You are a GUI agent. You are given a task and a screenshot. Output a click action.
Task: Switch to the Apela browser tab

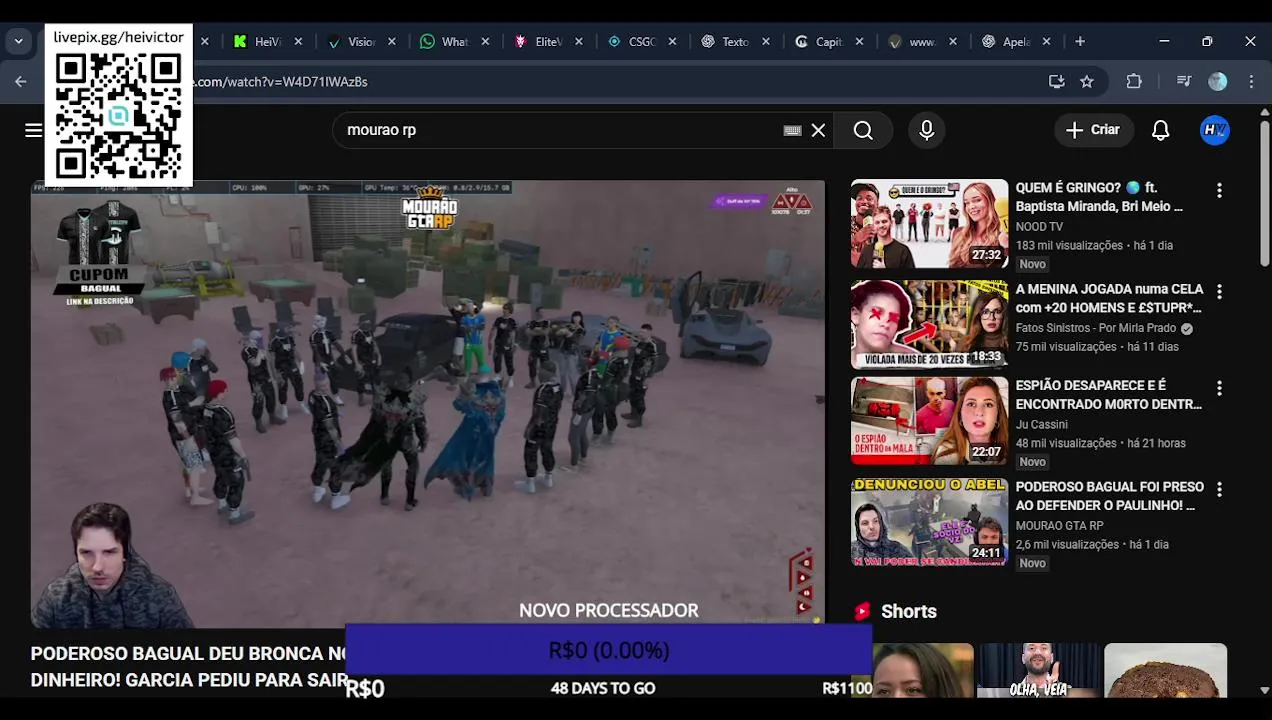[1006, 42]
